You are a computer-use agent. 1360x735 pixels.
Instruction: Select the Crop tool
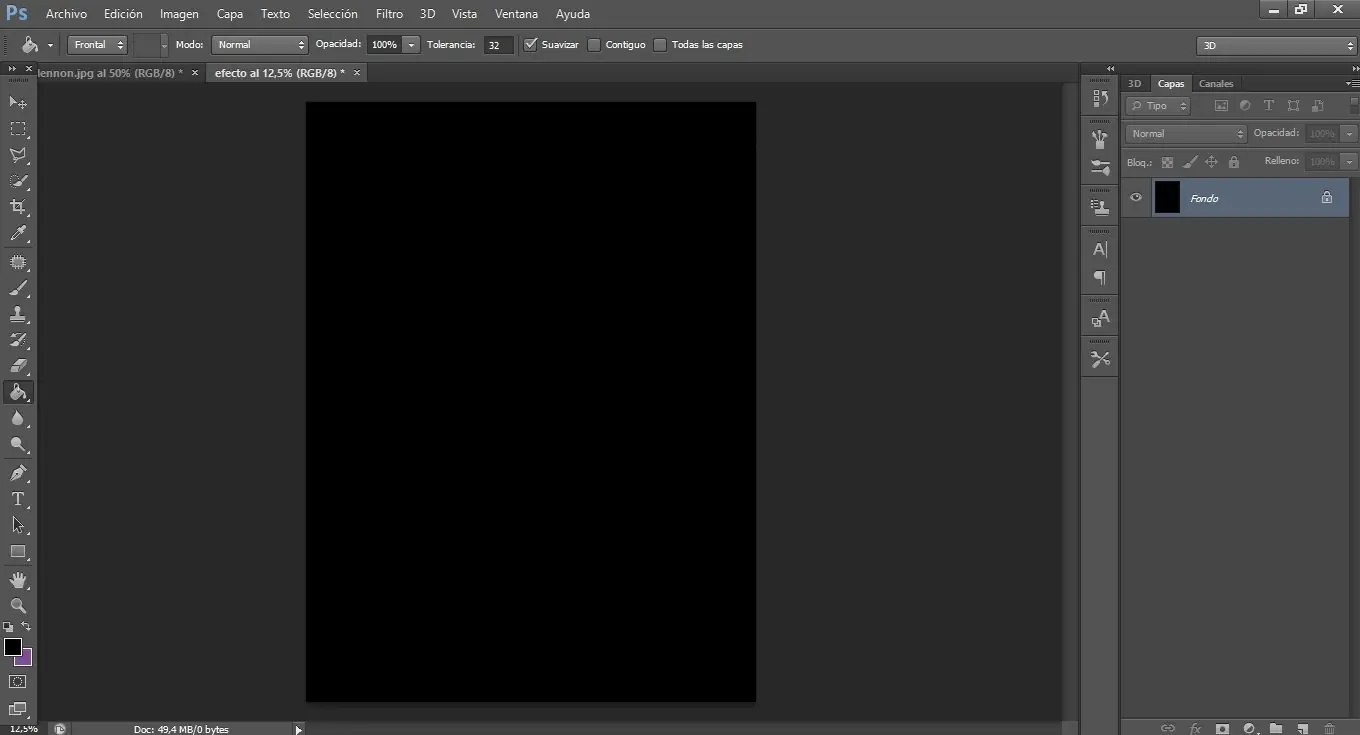(18, 207)
